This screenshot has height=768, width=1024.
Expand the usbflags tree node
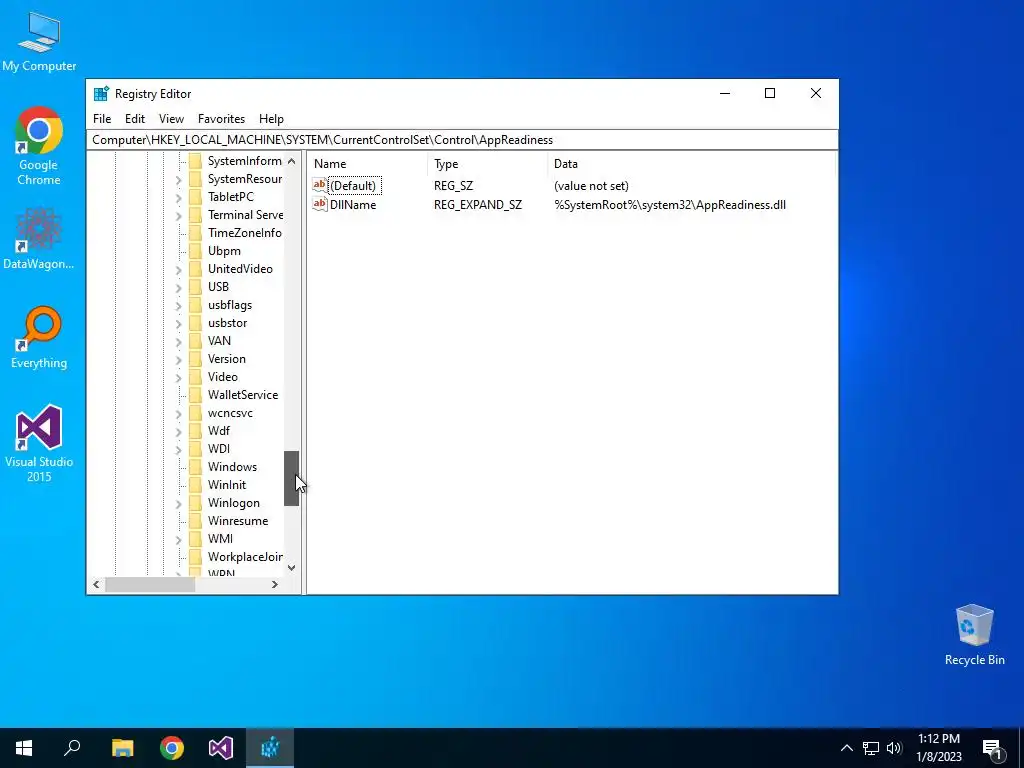click(178, 305)
